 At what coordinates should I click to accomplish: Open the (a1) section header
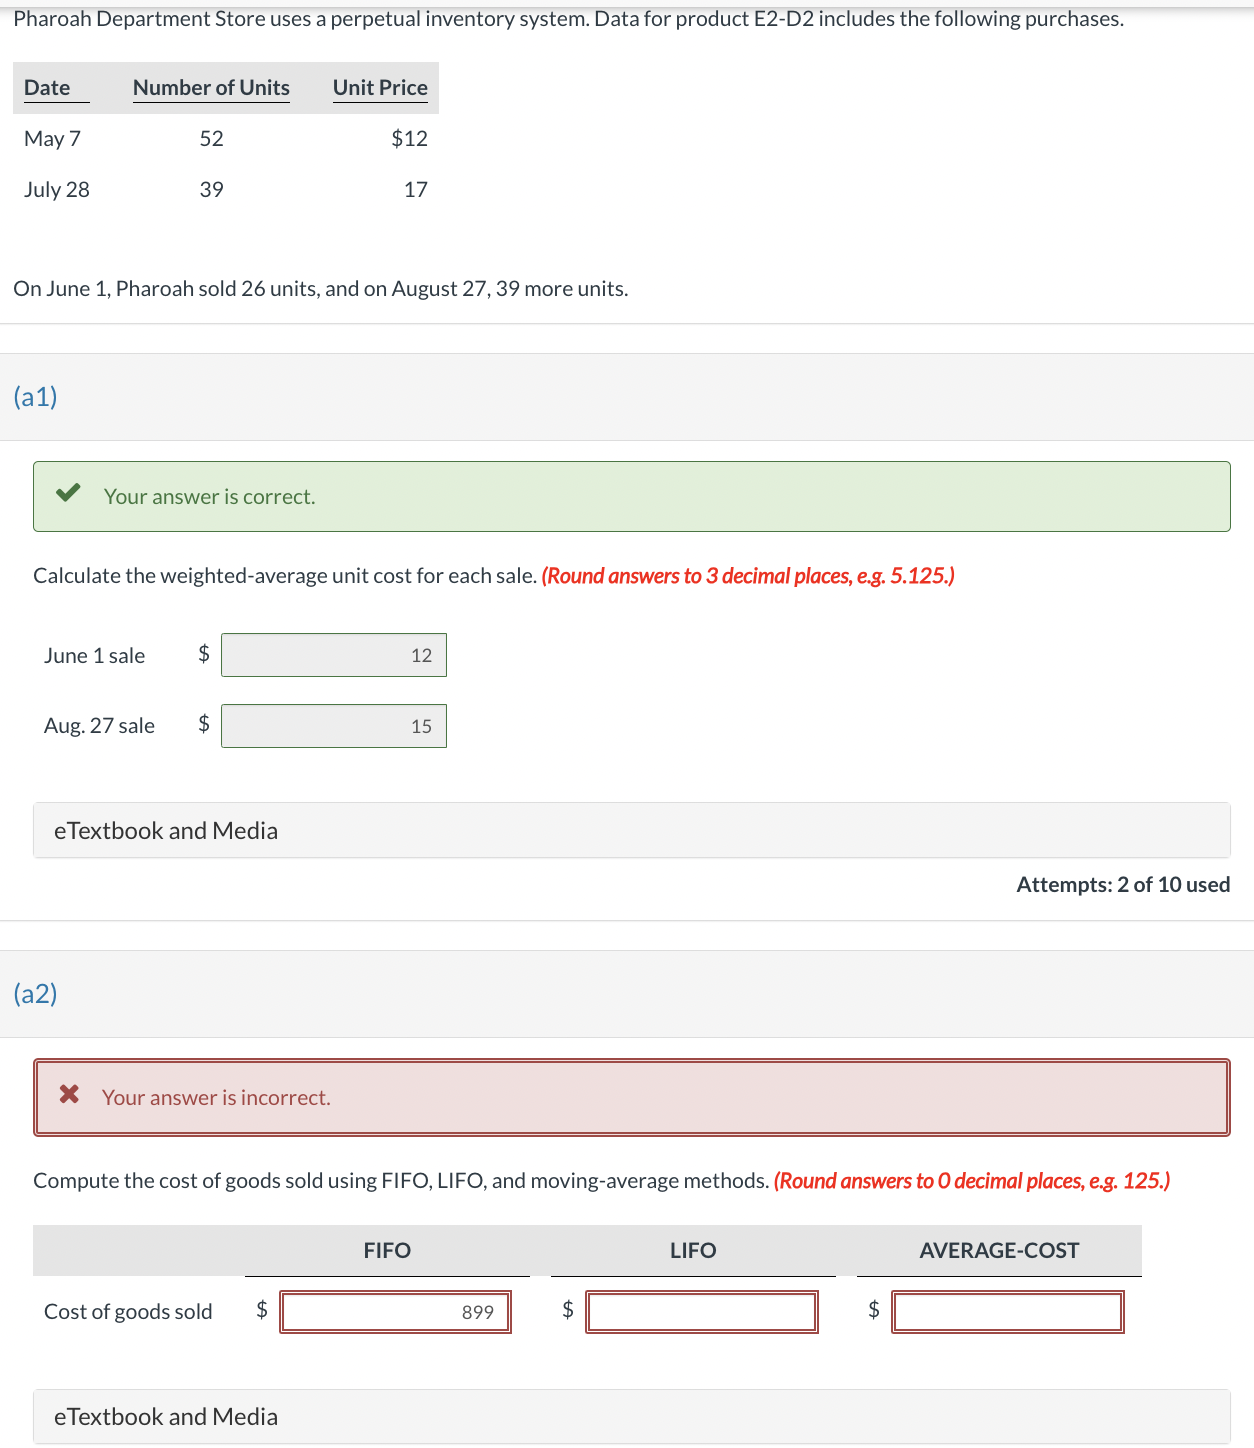[x=35, y=396]
